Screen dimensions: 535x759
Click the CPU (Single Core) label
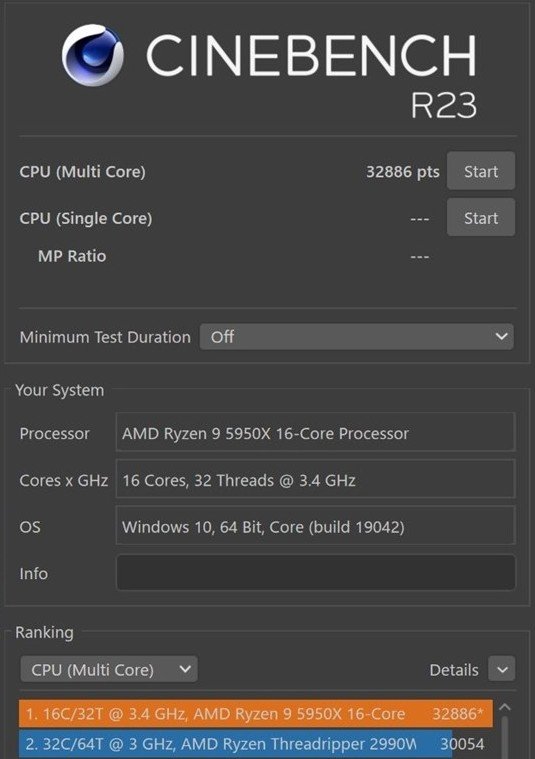[86, 218]
